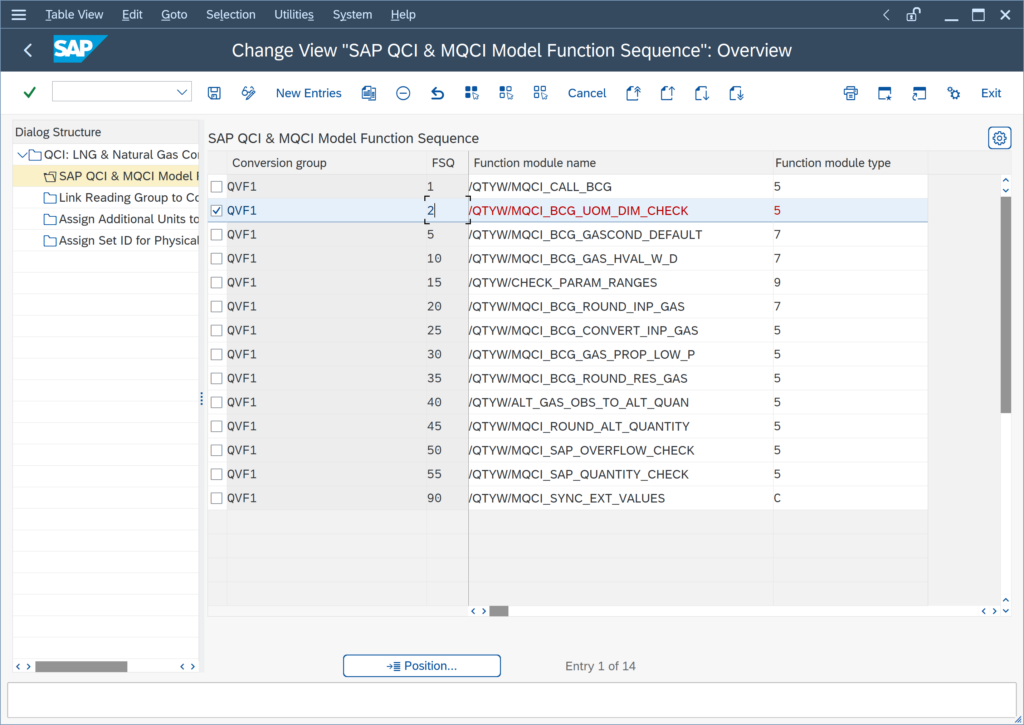Click the table vertical scrollbar thumb
This screenshot has width=1024, height=725.
pos(1006,304)
